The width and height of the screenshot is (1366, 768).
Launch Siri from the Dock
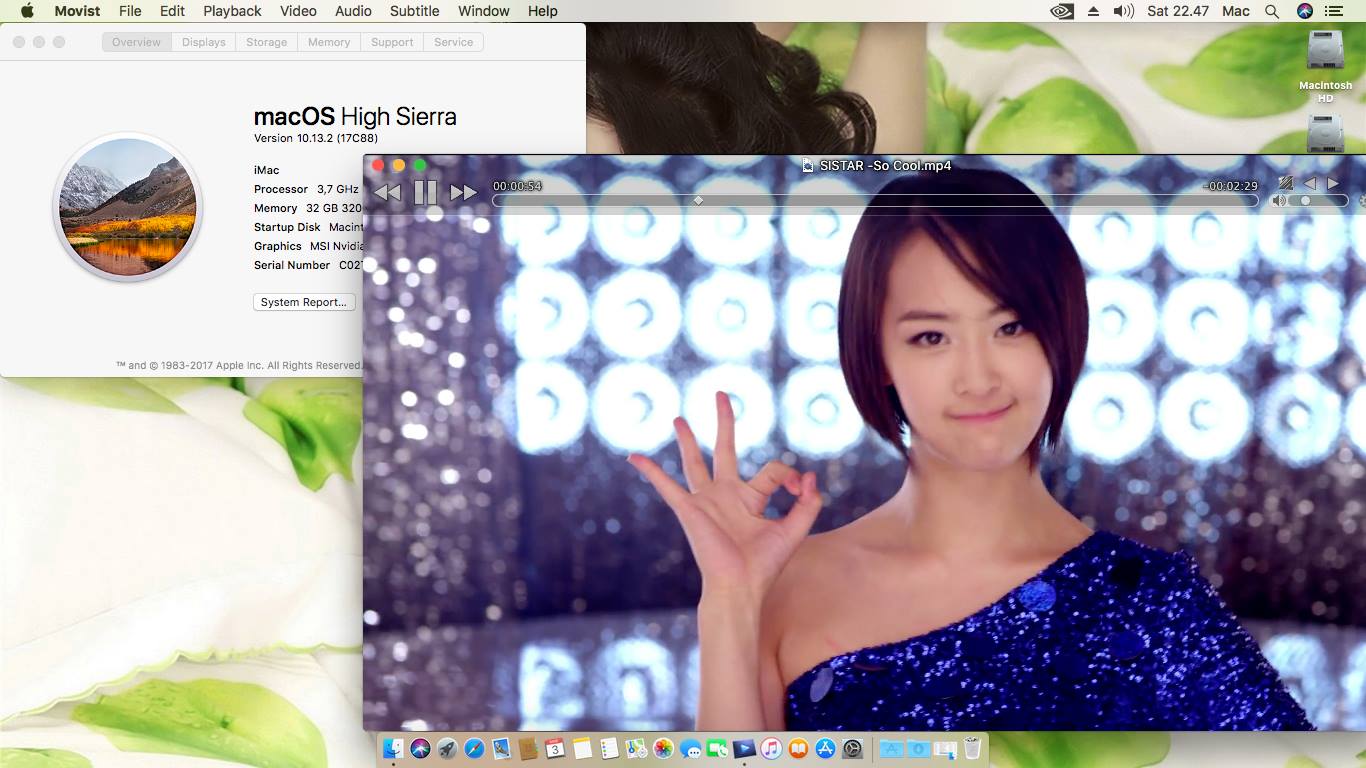pos(420,748)
